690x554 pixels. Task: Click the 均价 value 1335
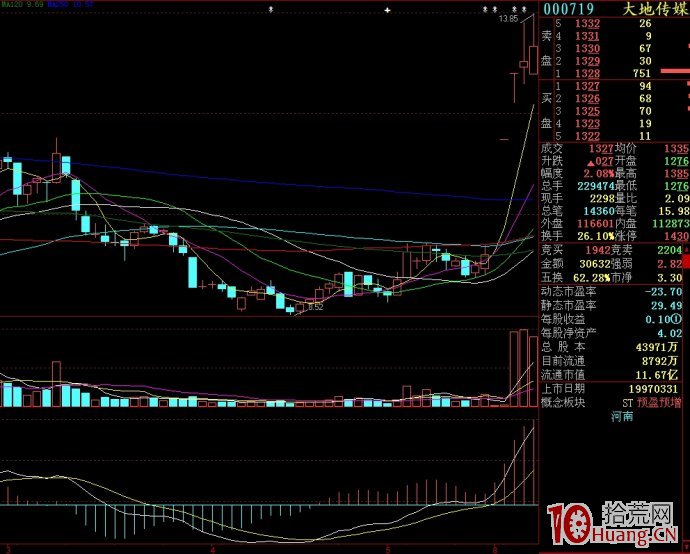[676, 148]
